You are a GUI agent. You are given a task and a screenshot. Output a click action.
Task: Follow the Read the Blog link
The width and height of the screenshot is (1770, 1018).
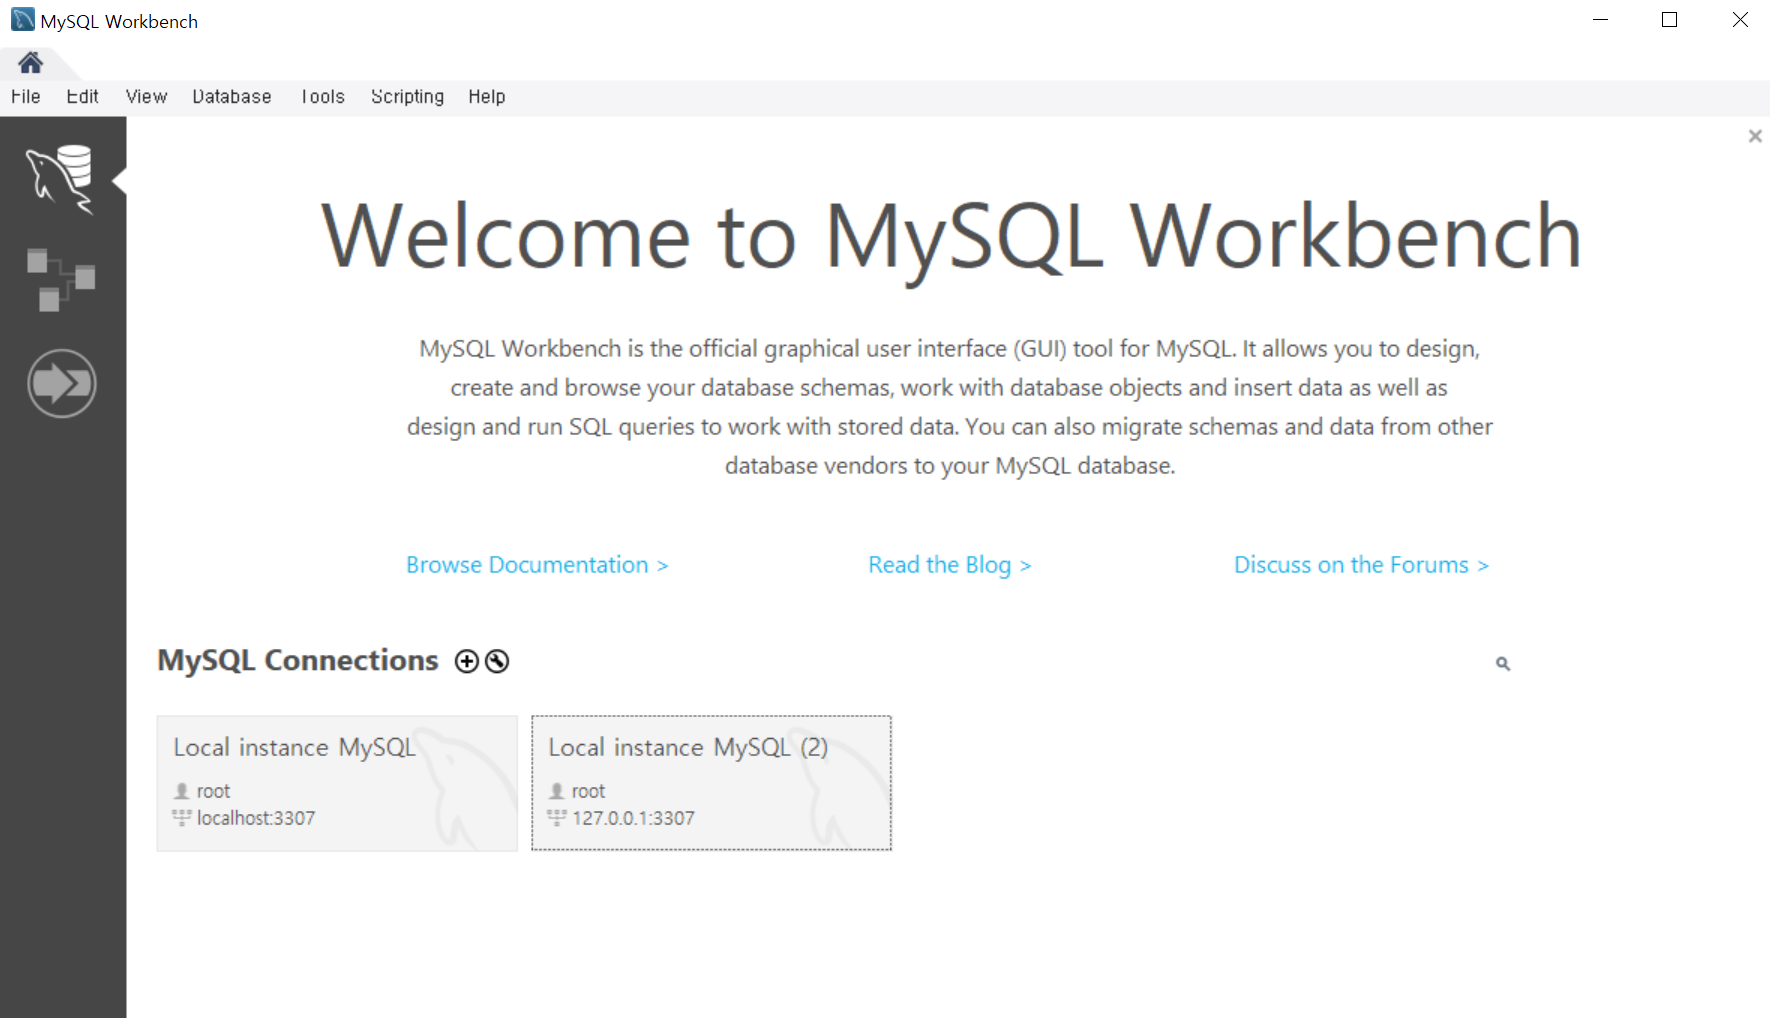click(x=949, y=565)
